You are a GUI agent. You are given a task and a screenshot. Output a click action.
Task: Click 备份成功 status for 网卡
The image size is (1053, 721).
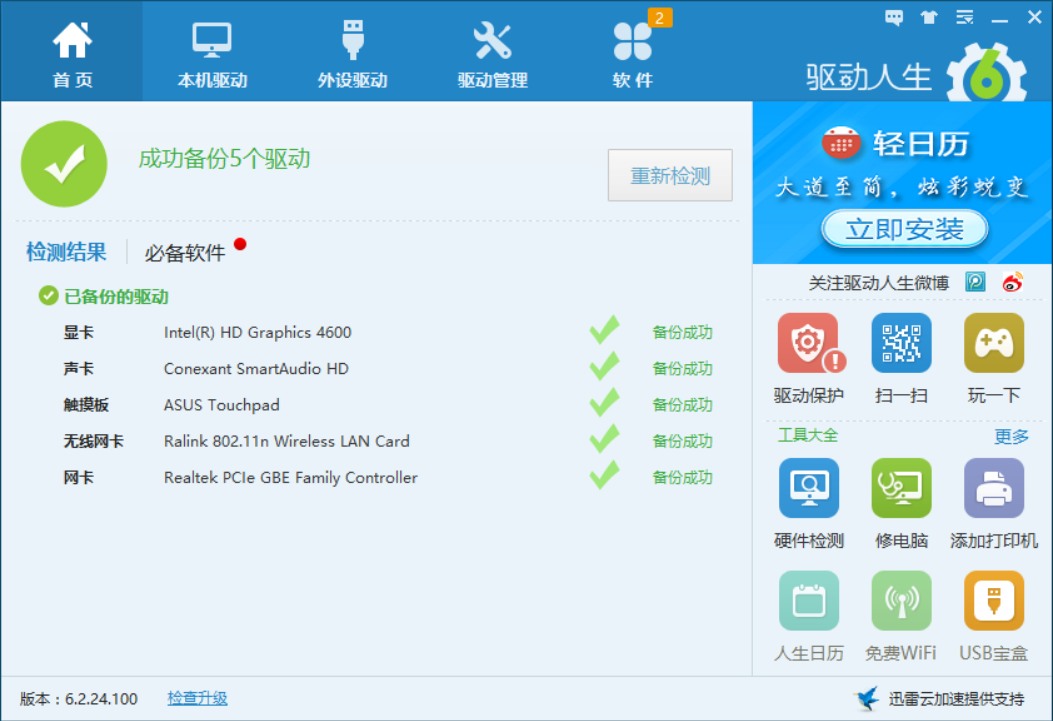(682, 477)
